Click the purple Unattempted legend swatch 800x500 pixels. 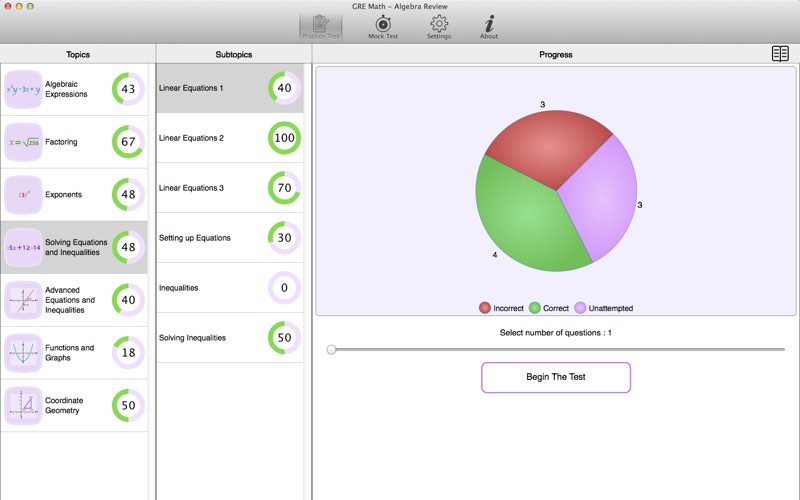tap(580, 308)
